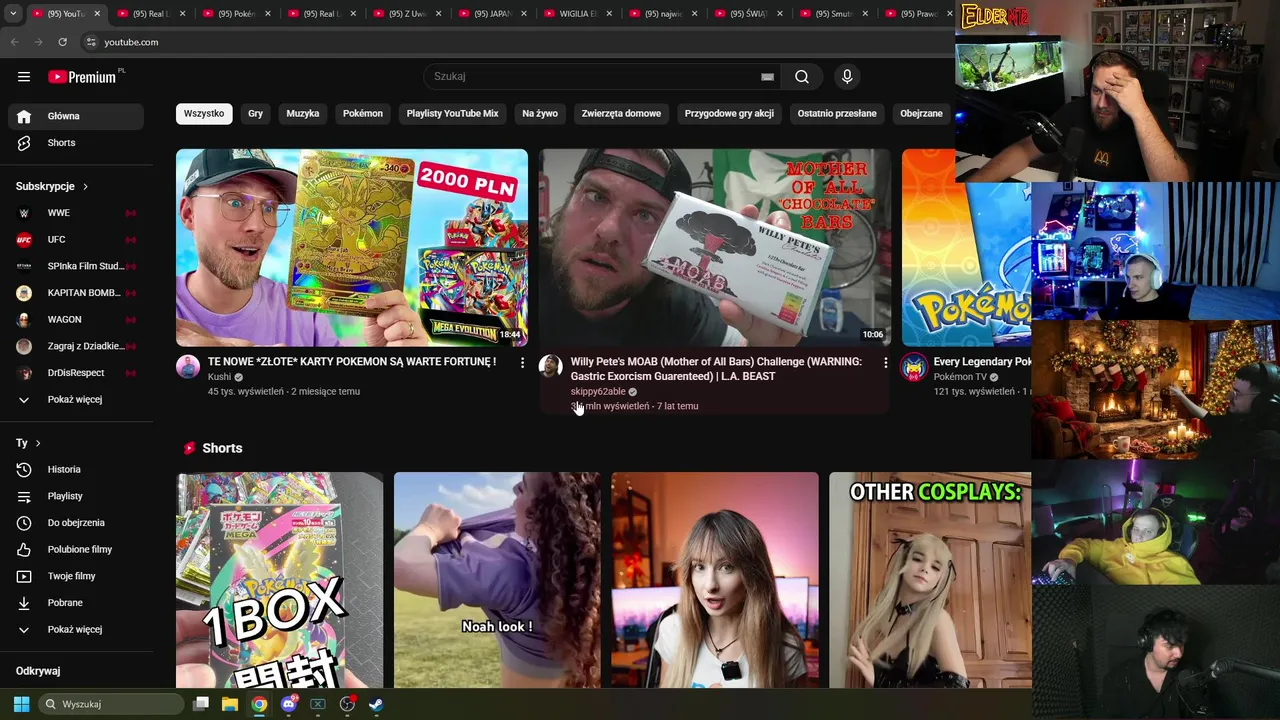This screenshot has height=720, width=1280.
Task: Close the ŚWIAT browser tab
Action: [780, 14]
